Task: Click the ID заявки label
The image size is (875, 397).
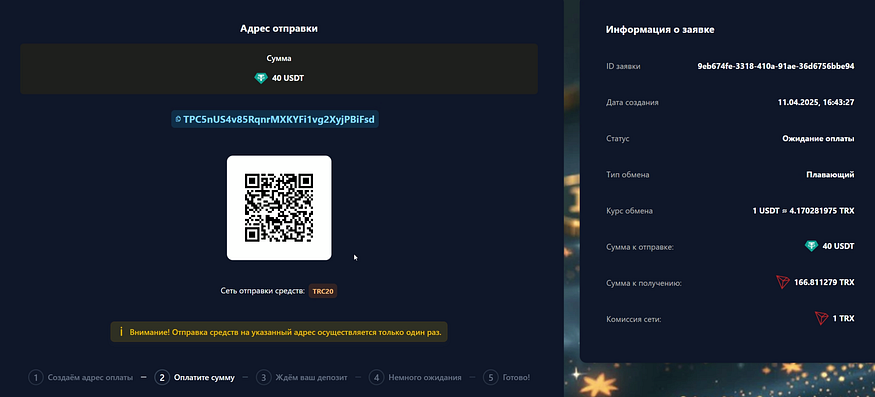Action: 623,66
